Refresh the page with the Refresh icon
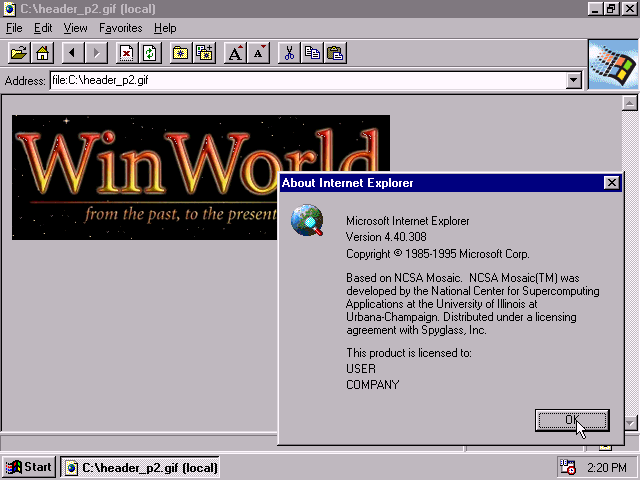This screenshot has height=480, width=640. point(150,53)
